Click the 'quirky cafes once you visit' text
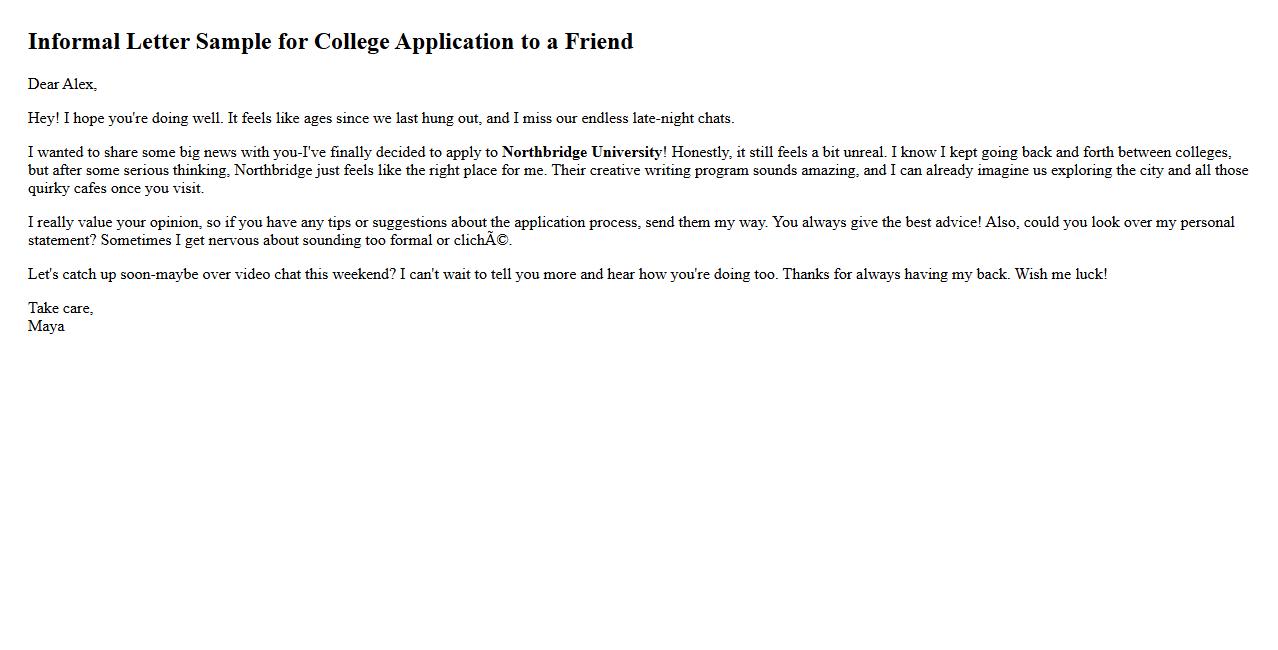 click(x=115, y=188)
